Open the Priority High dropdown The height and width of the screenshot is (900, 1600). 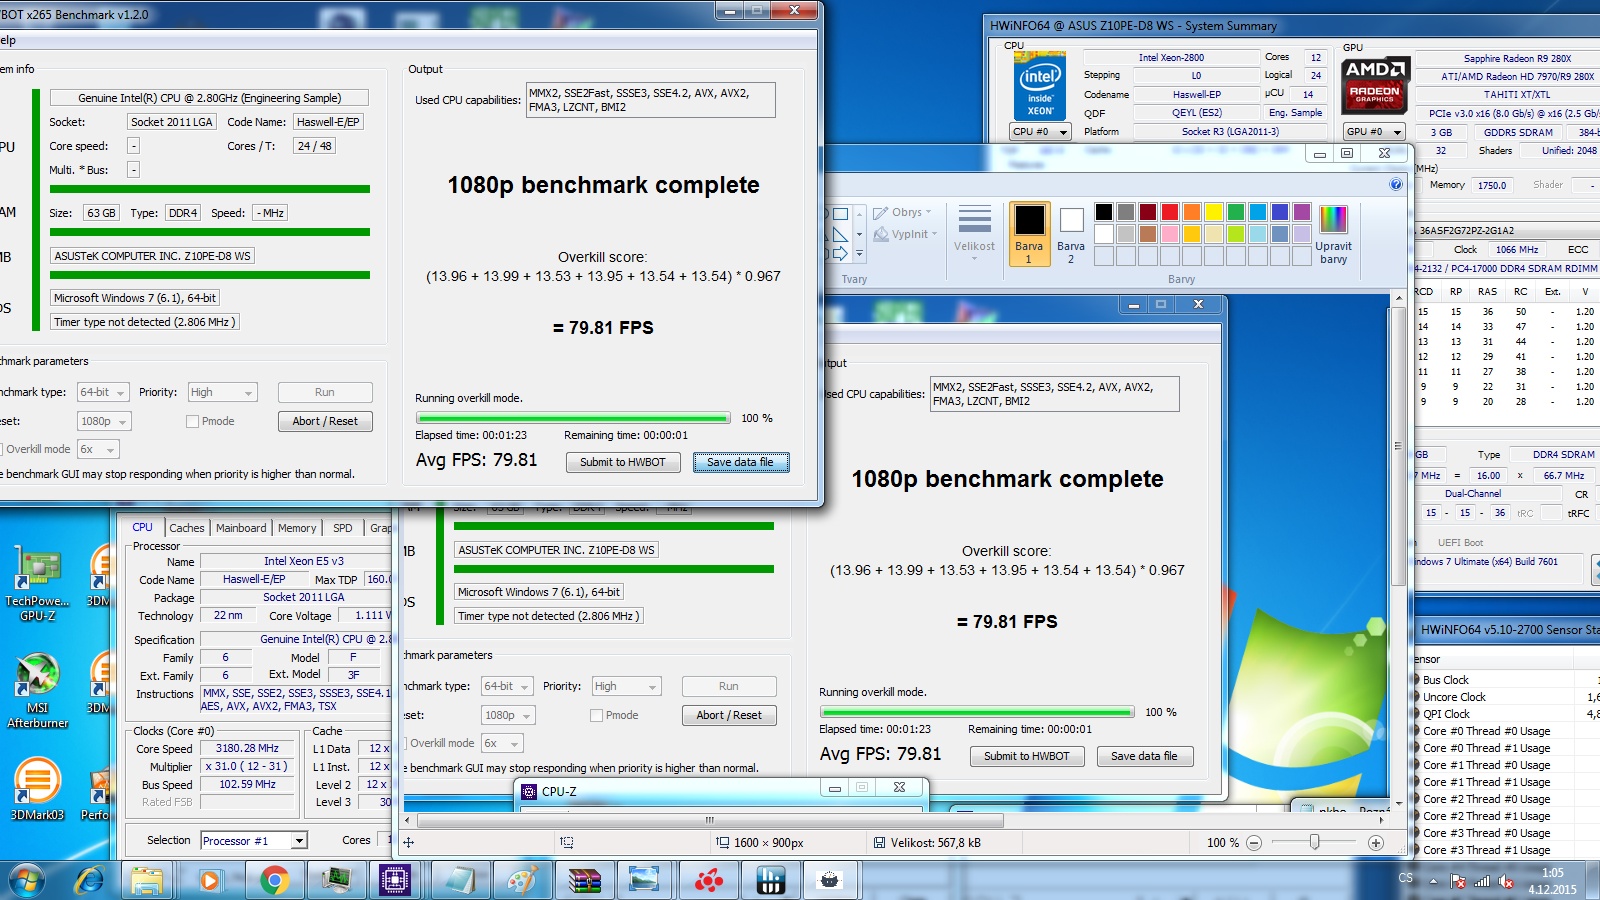point(222,392)
